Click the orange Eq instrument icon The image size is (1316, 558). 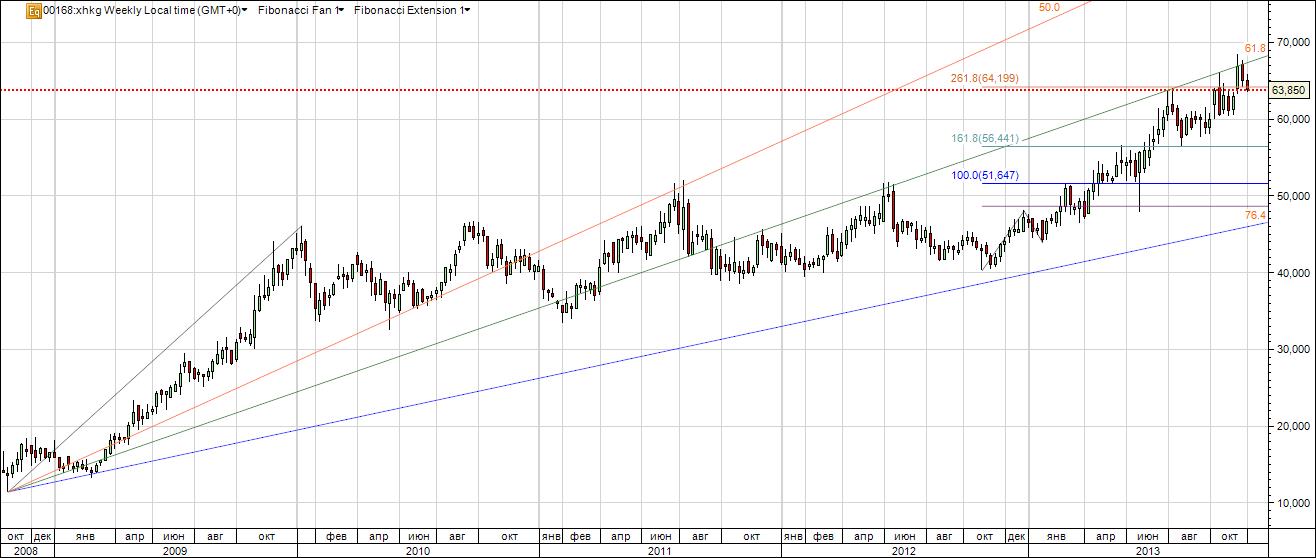tap(33, 10)
